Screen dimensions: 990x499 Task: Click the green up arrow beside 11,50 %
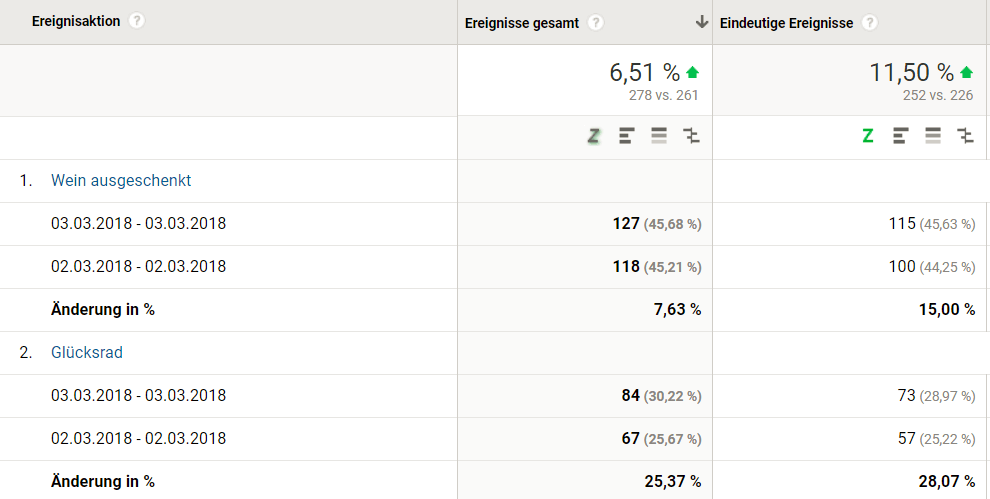[966, 73]
